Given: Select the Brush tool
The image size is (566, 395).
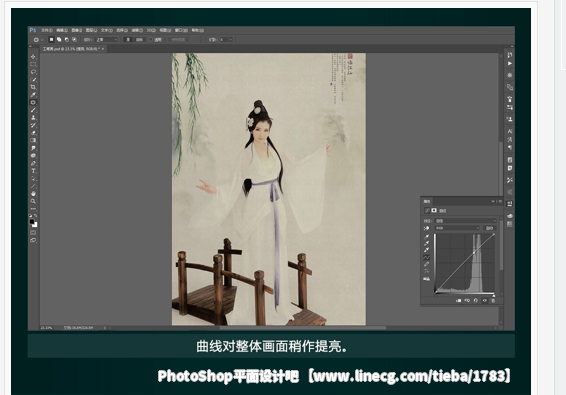Looking at the screenshot, I should click(33, 110).
